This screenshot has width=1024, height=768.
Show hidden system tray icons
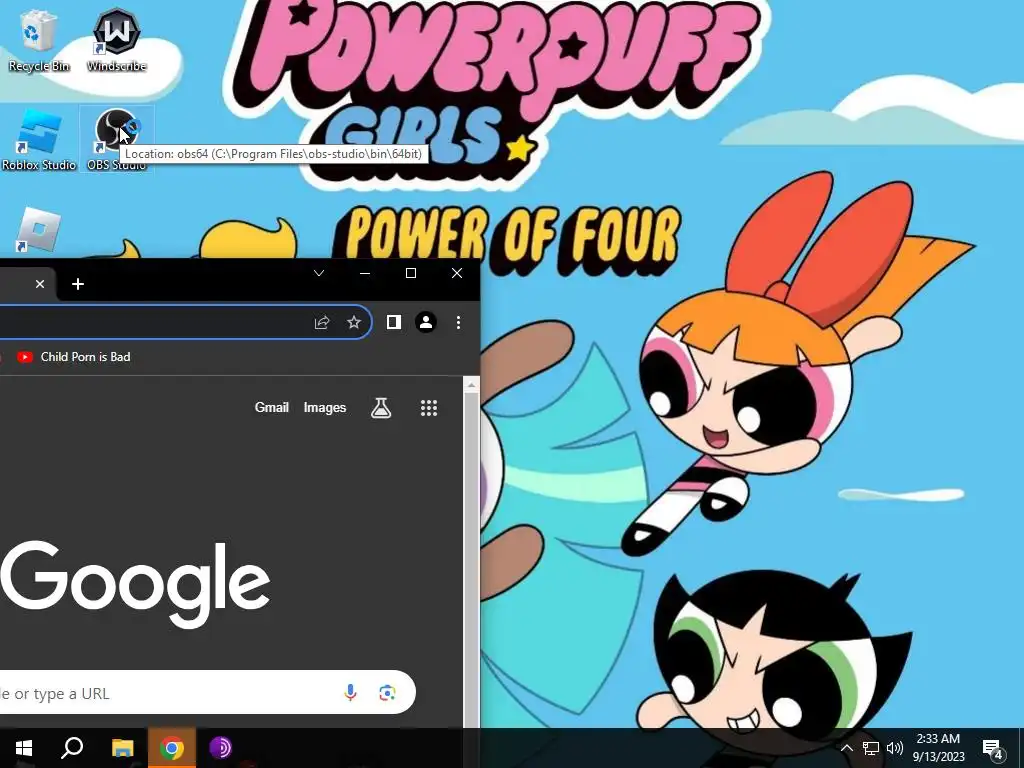(x=846, y=748)
